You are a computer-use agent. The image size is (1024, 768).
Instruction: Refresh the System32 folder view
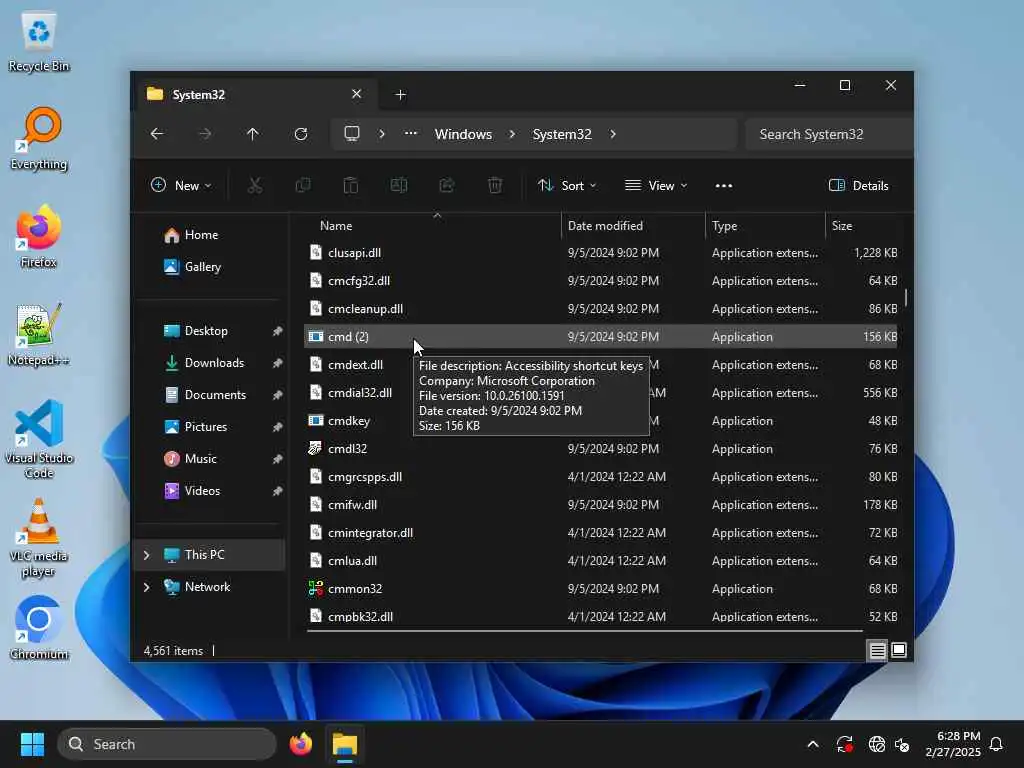click(x=301, y=134)
